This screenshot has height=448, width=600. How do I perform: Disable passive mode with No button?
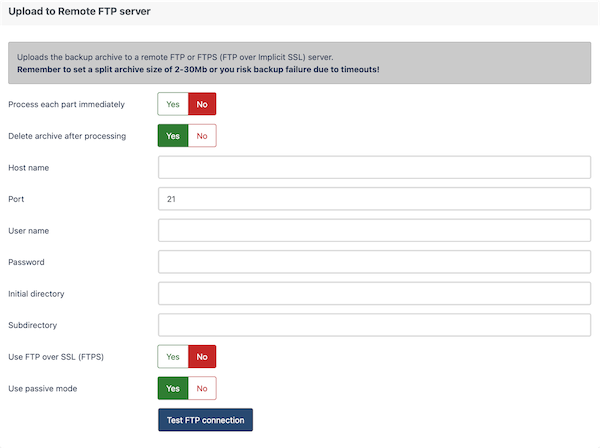202,388
